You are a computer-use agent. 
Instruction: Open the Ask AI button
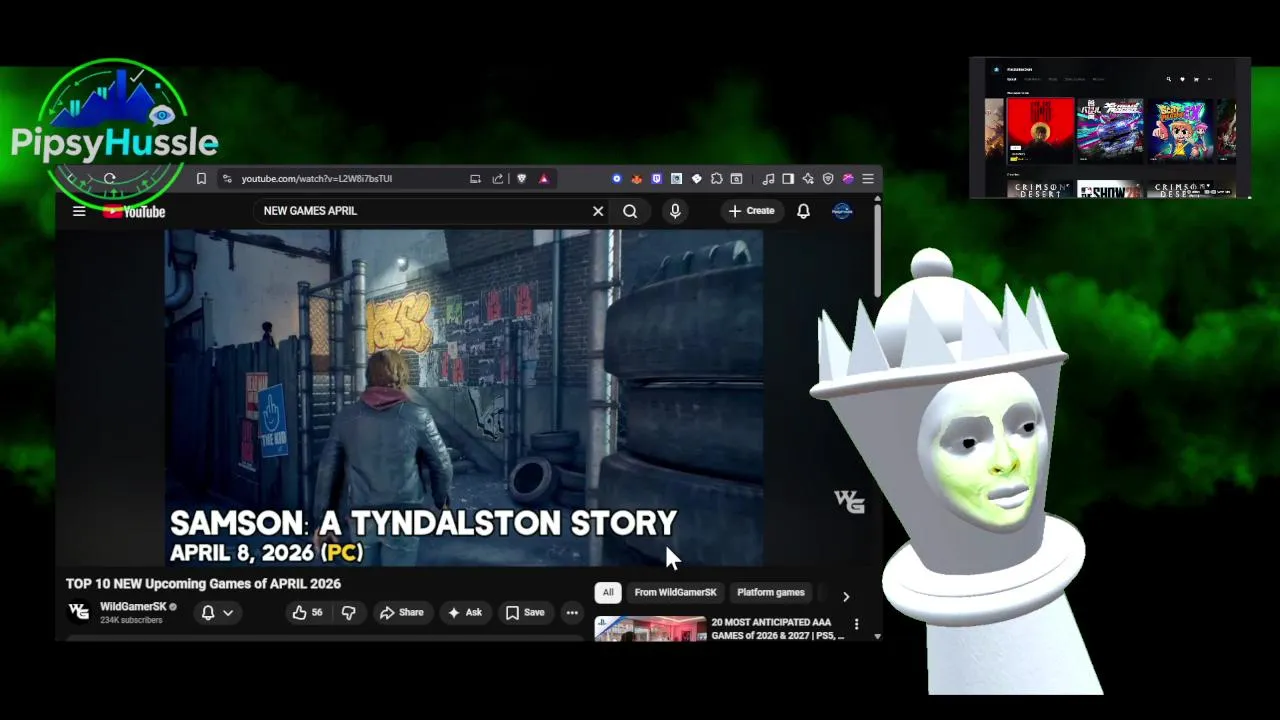(x=465, y=613)
